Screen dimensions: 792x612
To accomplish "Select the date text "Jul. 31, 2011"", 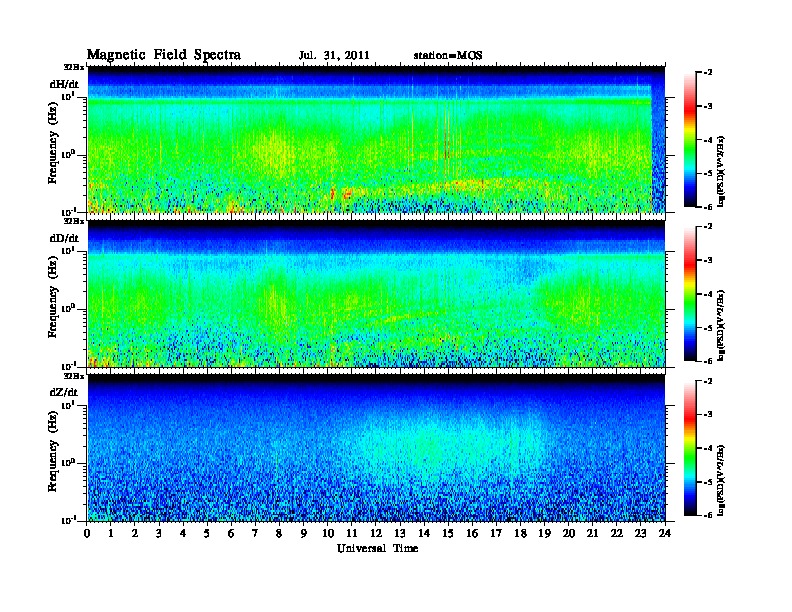I will coord(334,56).
